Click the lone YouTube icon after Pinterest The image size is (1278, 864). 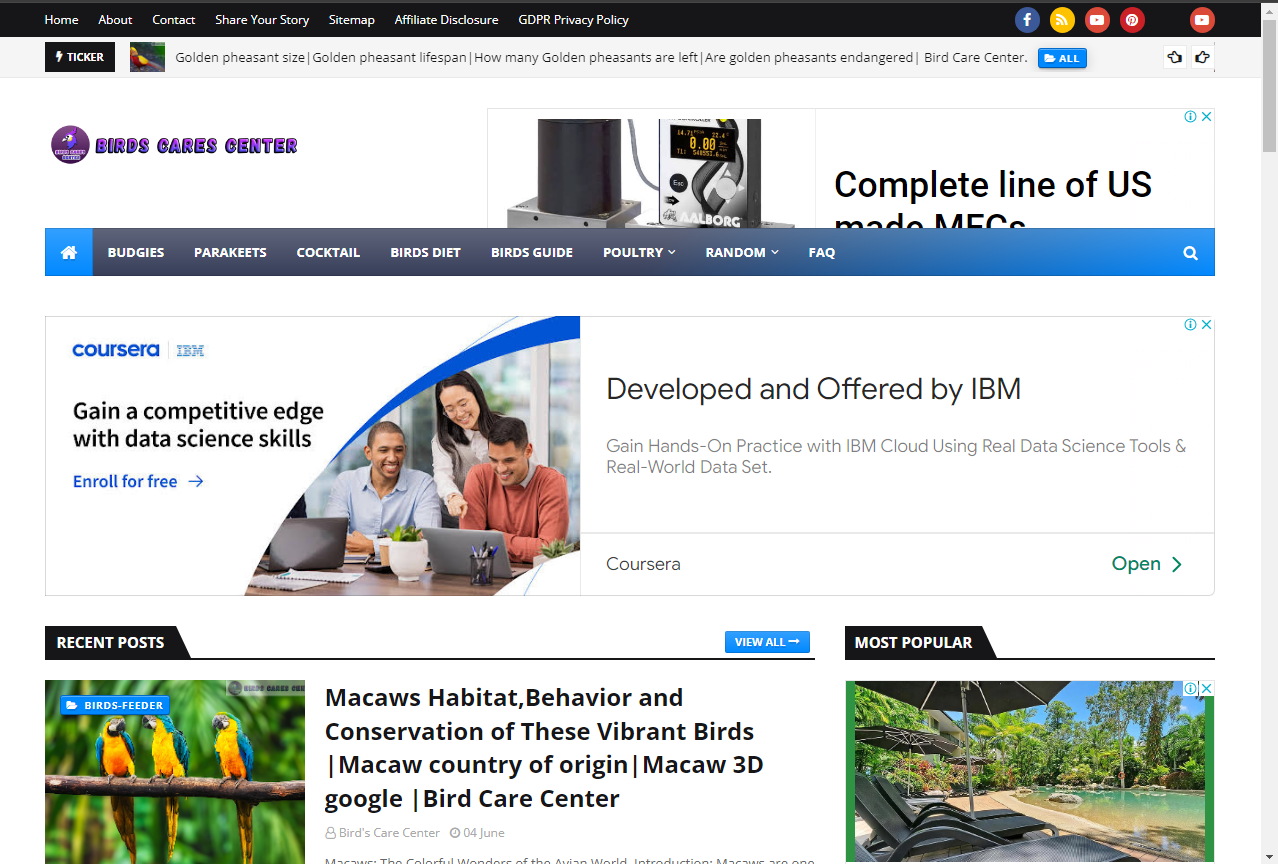coord(1202,20)
